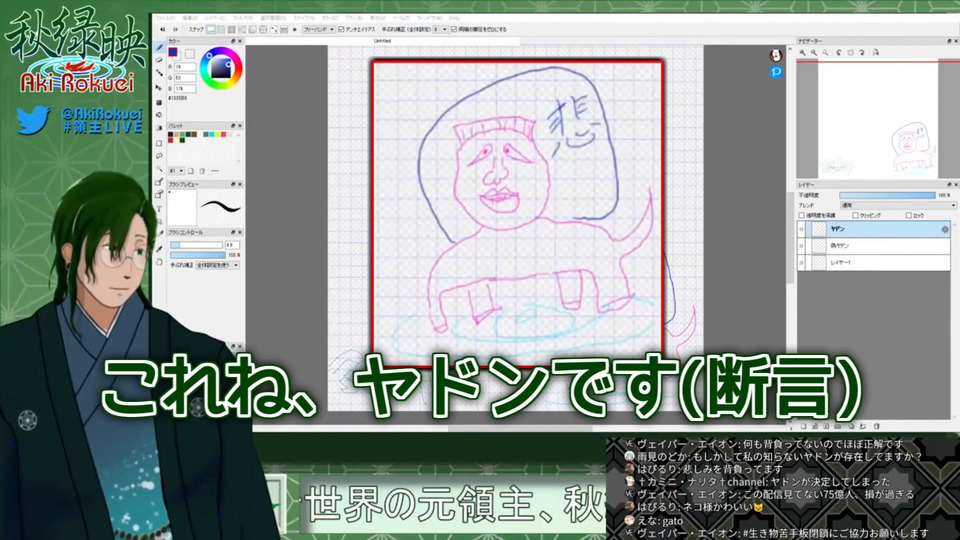
Task: Select the レイヤー1 layer row
Action: [876, 263]
